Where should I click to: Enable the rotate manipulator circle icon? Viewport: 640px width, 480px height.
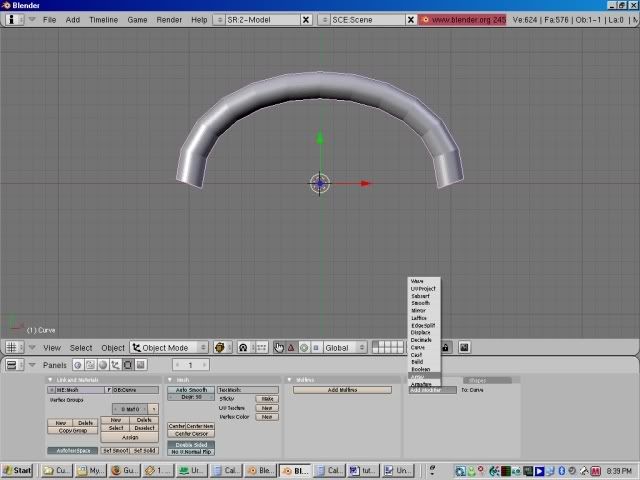pyautogui.click(x=304, y=348)
